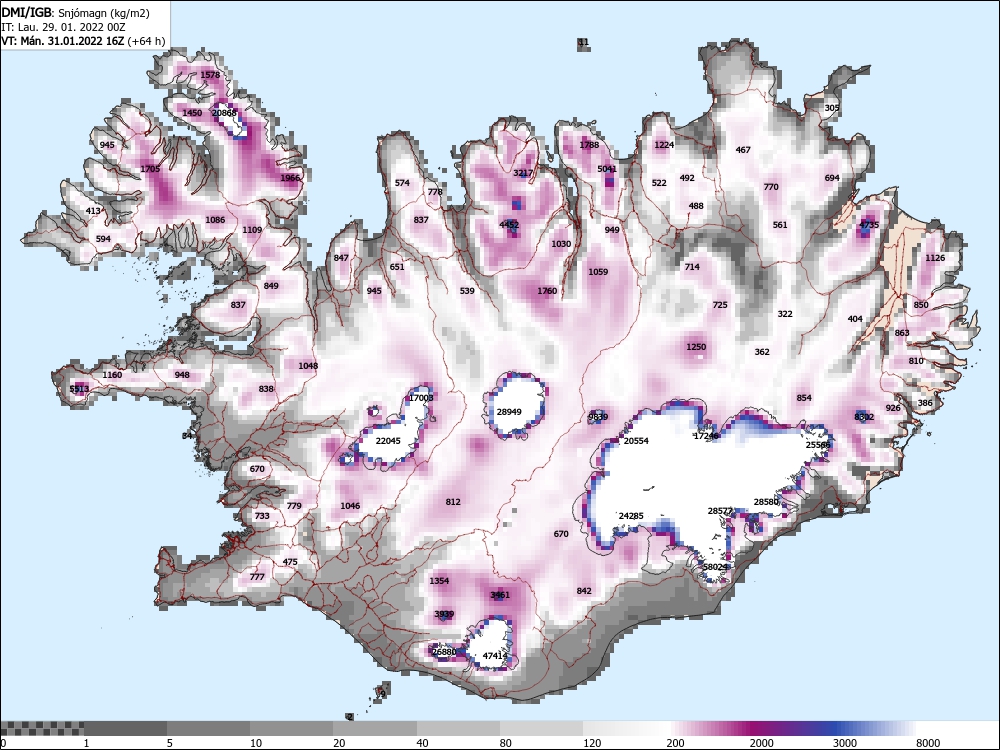Click the map value 733
The width and height of the screenshot is (1000, 750).
coord(261,516)
